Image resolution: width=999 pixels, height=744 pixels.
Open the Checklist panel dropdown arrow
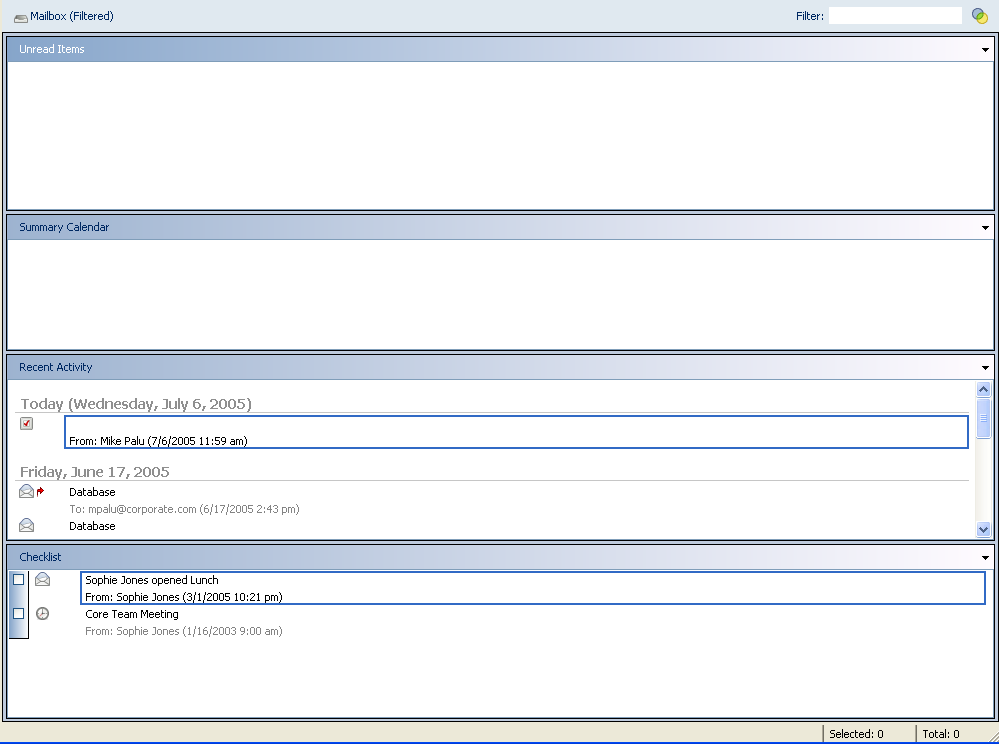point(985,557)
